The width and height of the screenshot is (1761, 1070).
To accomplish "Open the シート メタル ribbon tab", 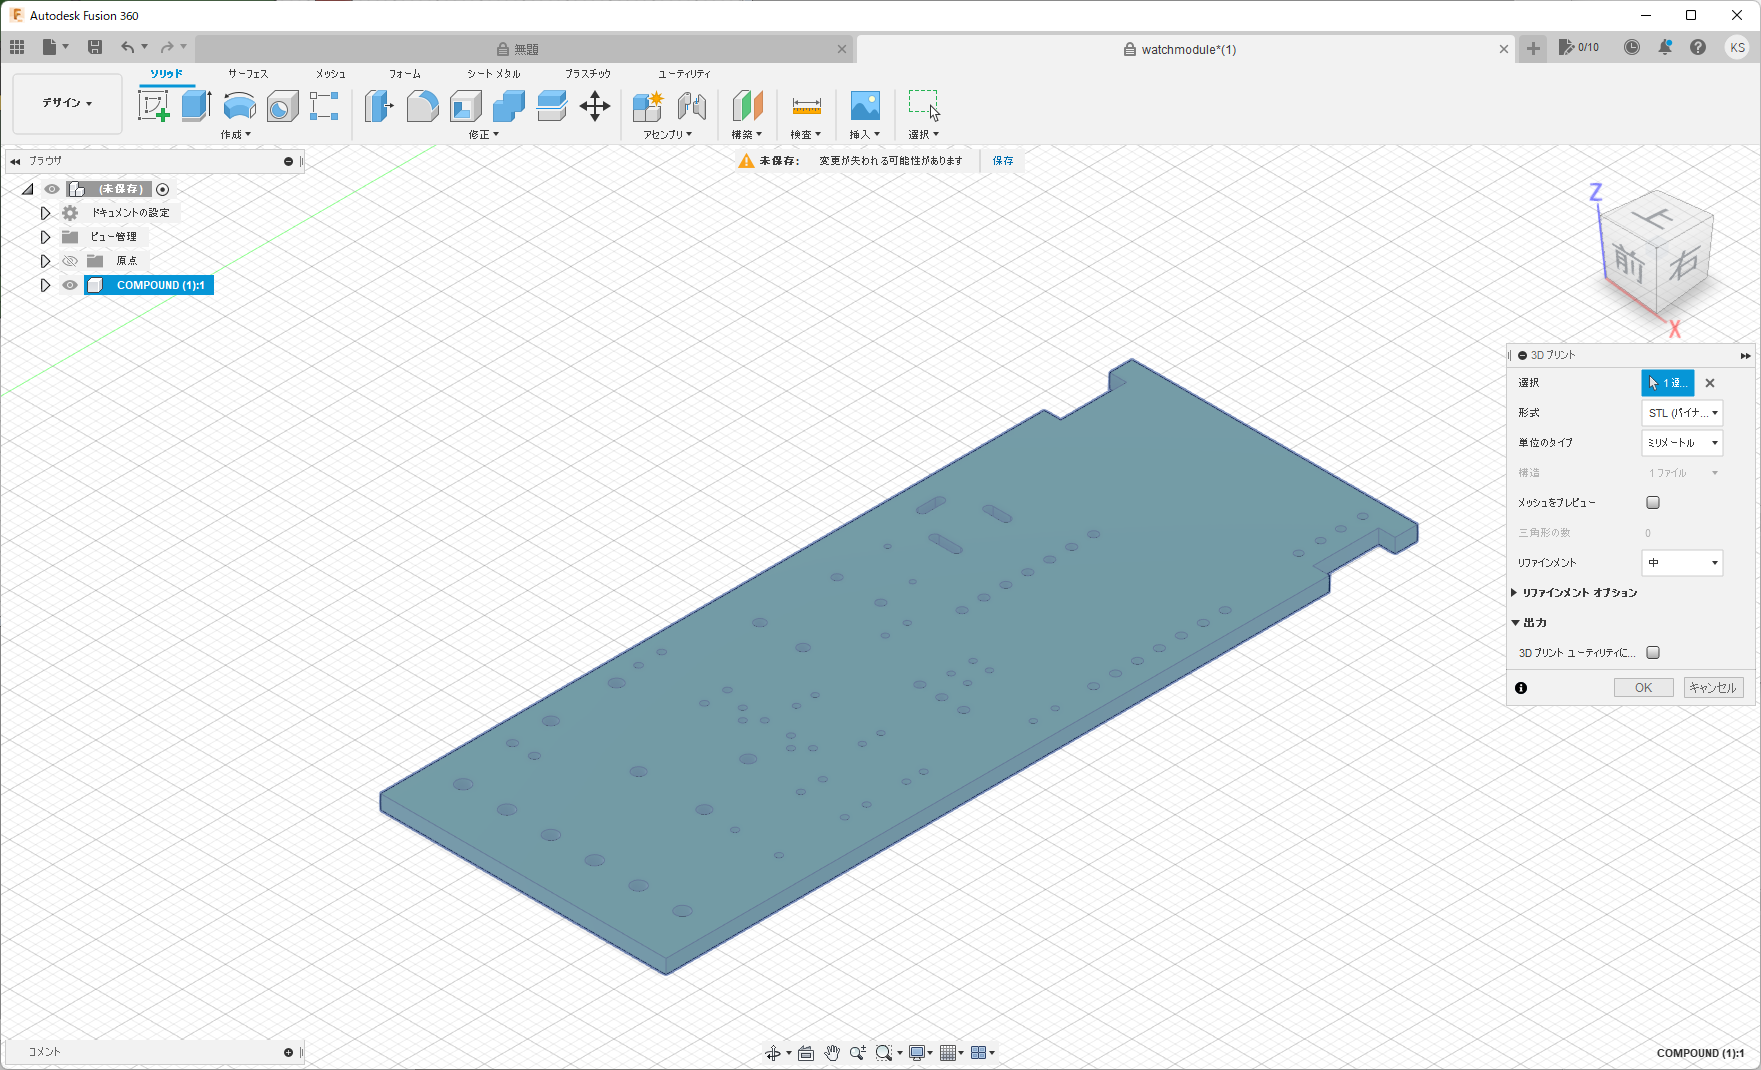I will coord(493,74).
